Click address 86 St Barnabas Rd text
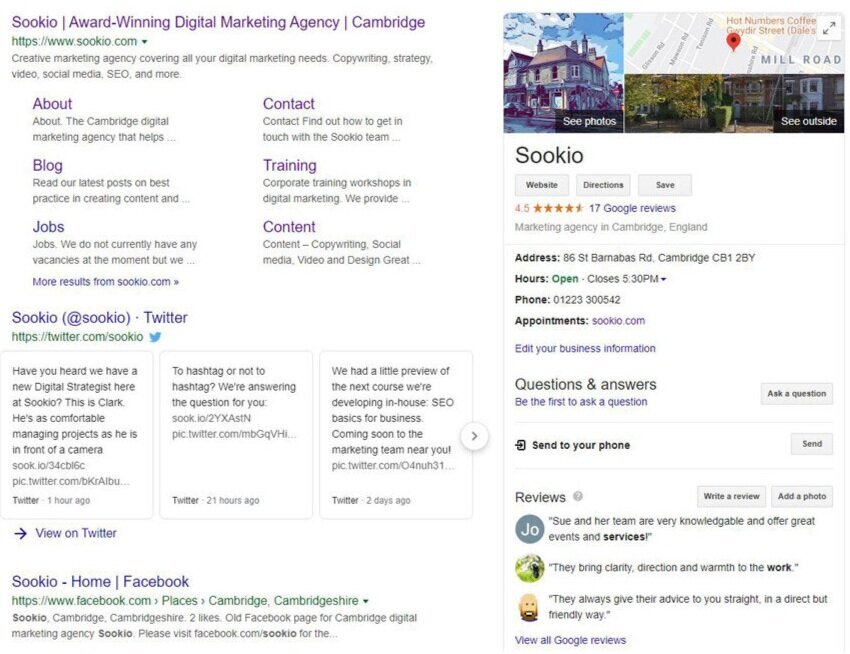This screenshot has width=850, height=654. (659, 258)
